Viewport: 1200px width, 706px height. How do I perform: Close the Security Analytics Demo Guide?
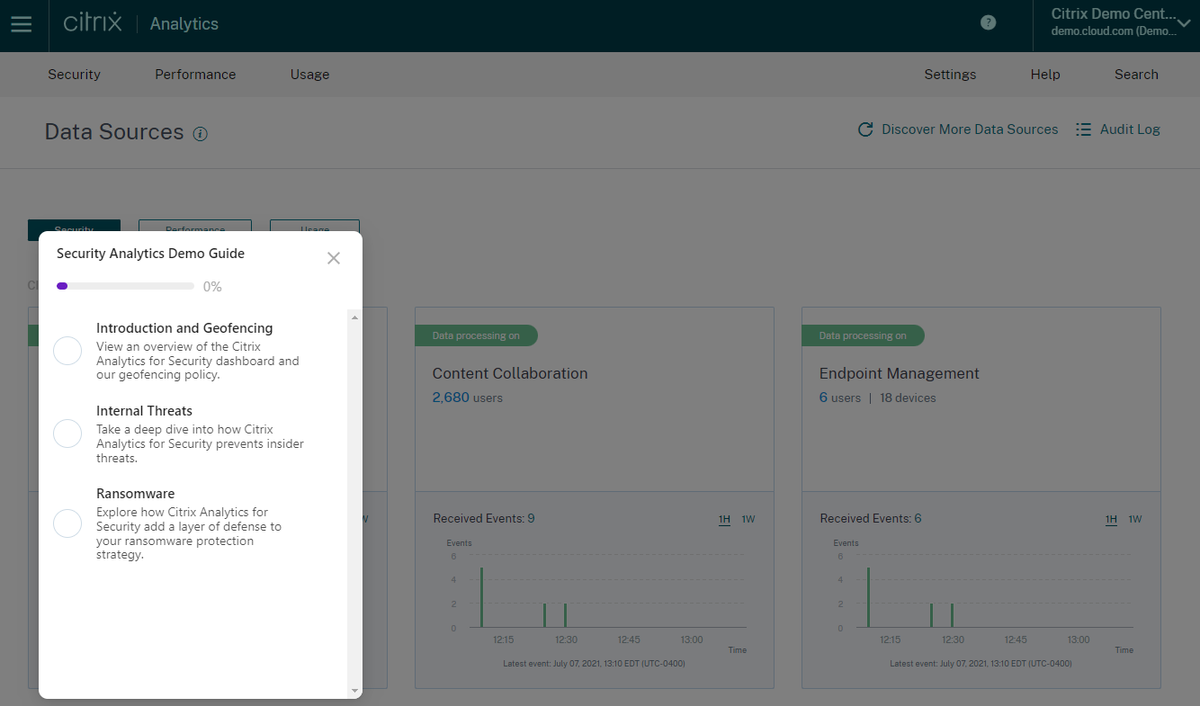click(334, 258)
